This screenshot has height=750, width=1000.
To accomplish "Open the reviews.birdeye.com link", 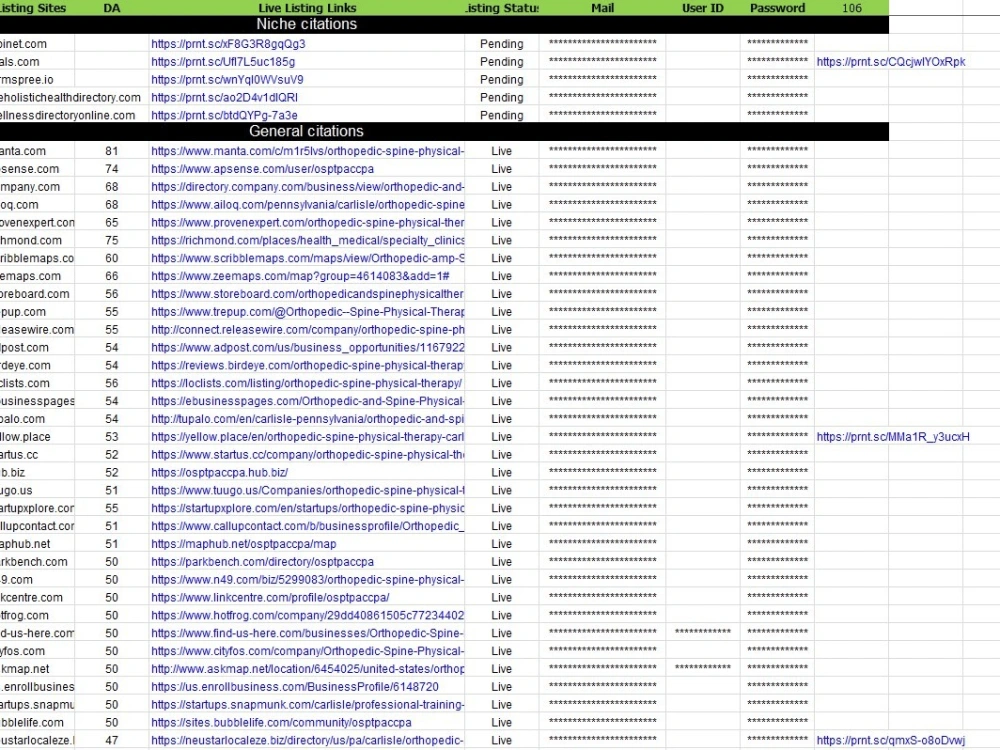I will click(307, 365).
